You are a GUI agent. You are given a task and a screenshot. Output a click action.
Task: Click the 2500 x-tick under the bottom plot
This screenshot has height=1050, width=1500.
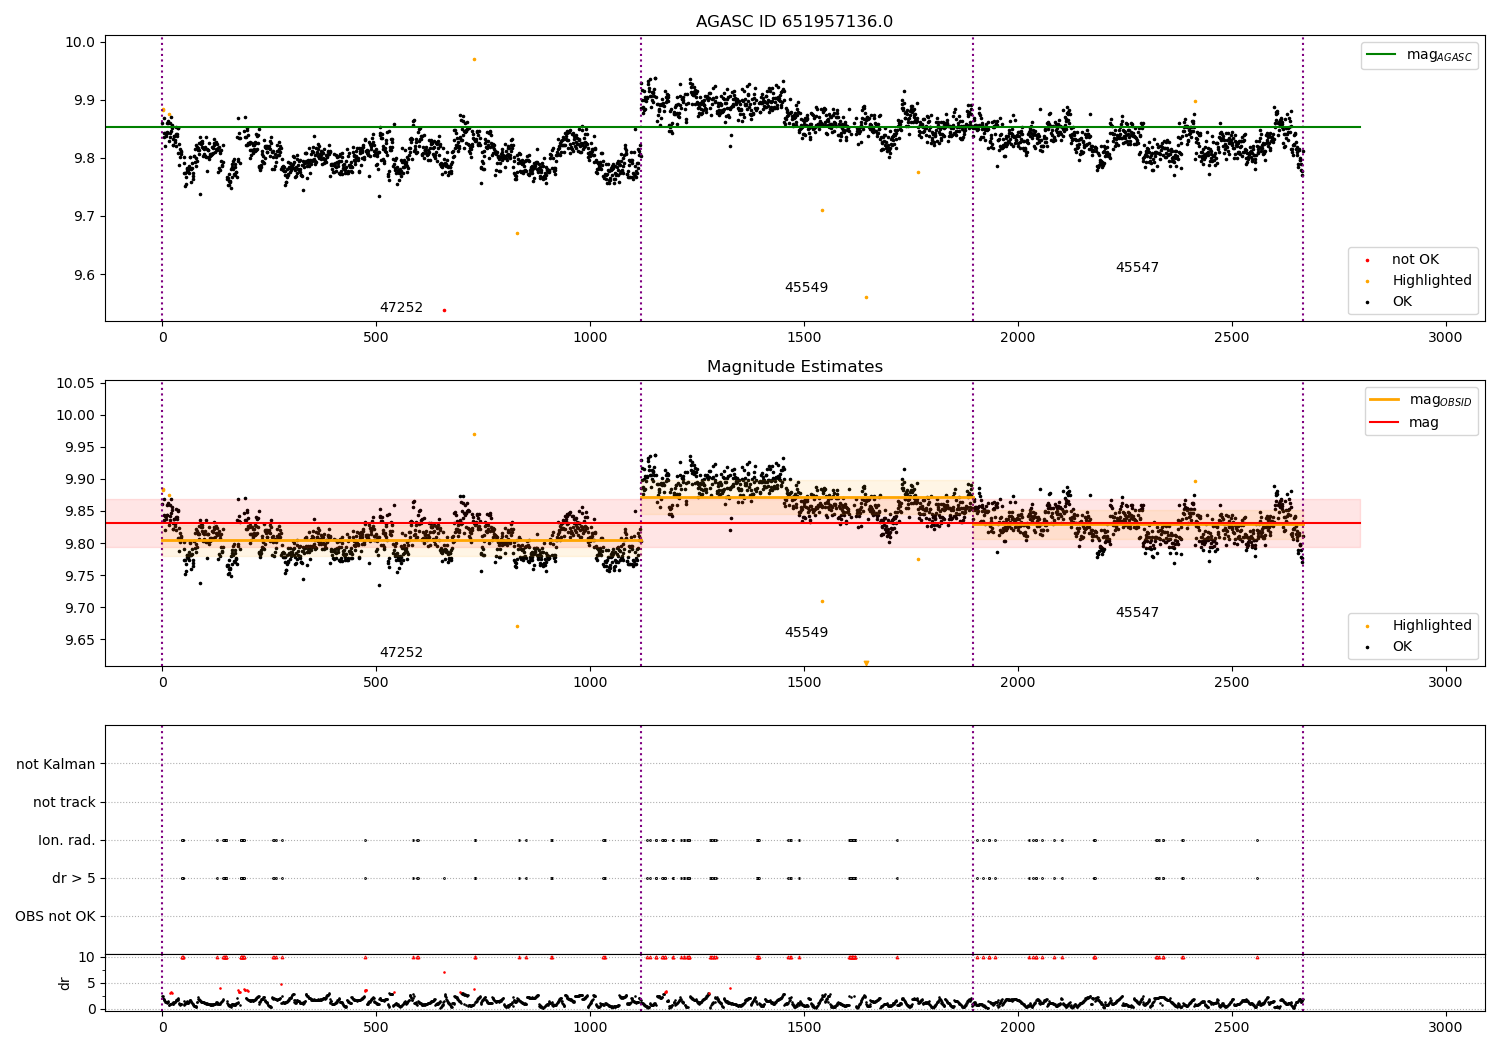click(1232, 1027)
